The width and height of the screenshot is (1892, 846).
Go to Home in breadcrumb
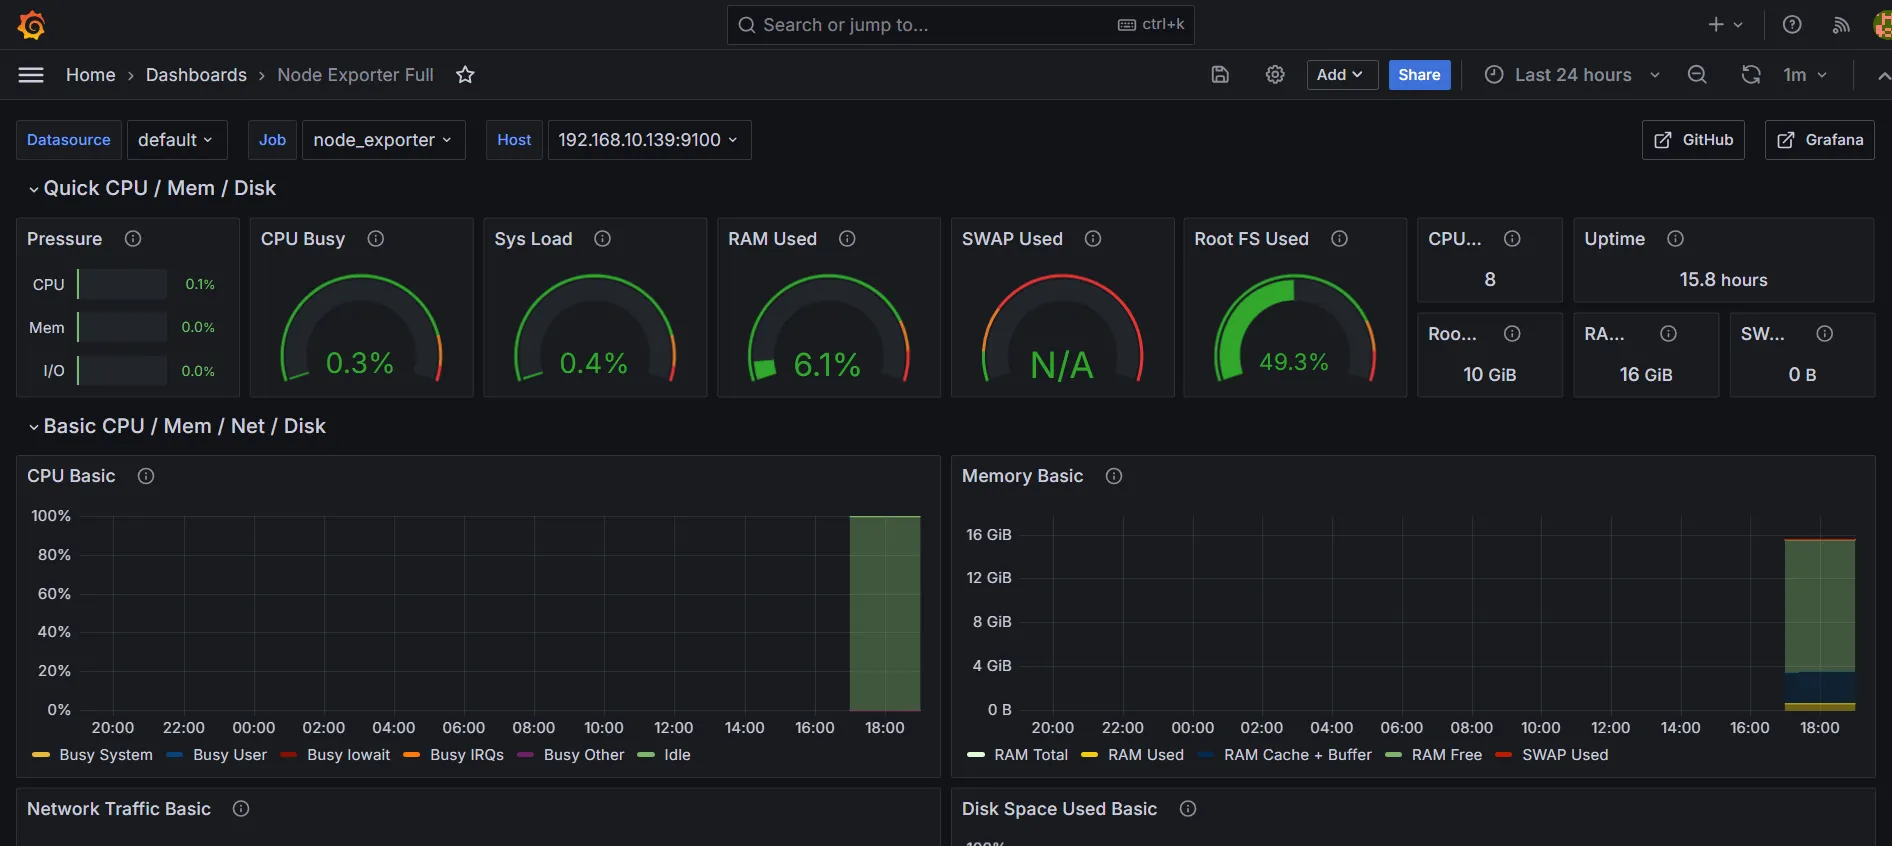(x=91, y=75)
